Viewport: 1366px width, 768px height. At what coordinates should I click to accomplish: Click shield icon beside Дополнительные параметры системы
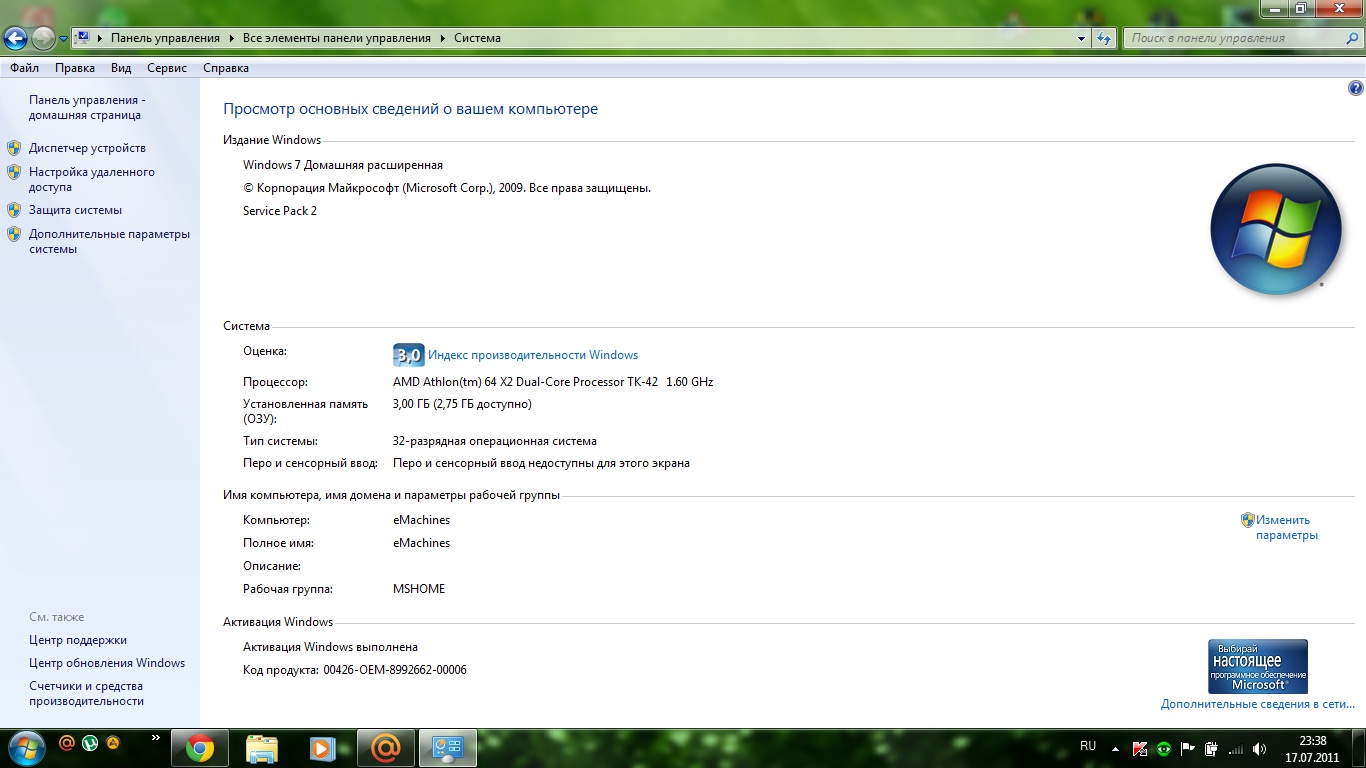14,234
